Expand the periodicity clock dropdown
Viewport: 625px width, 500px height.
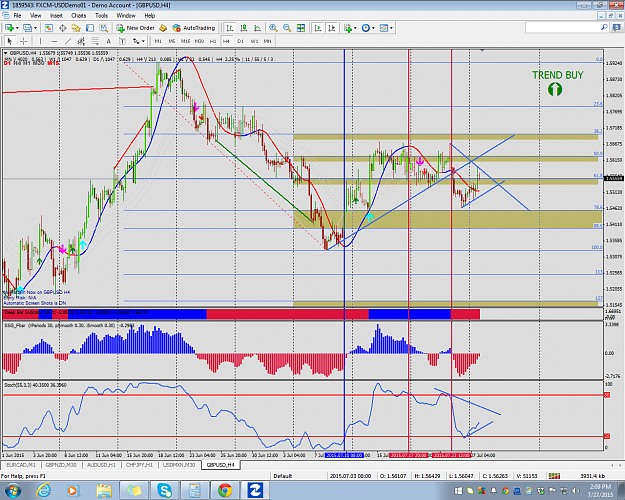pos(373,28)
